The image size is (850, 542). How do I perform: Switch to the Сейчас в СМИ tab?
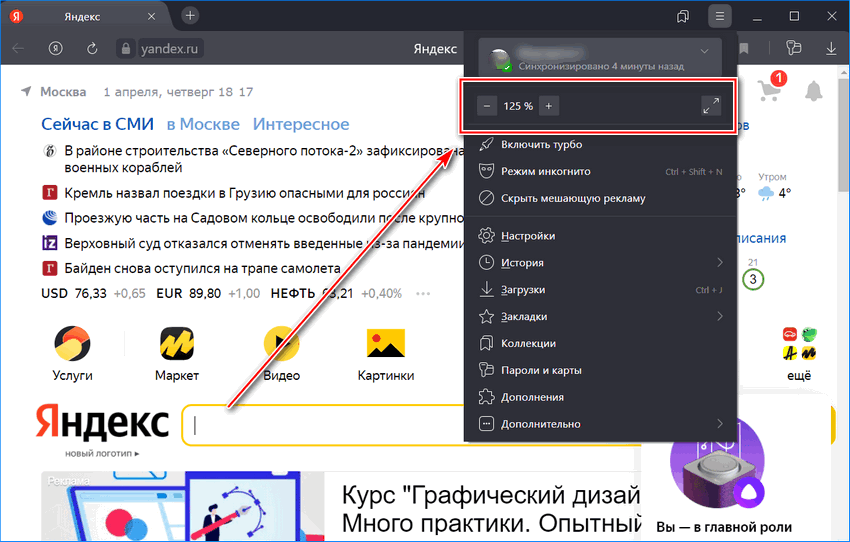[98, 124]
